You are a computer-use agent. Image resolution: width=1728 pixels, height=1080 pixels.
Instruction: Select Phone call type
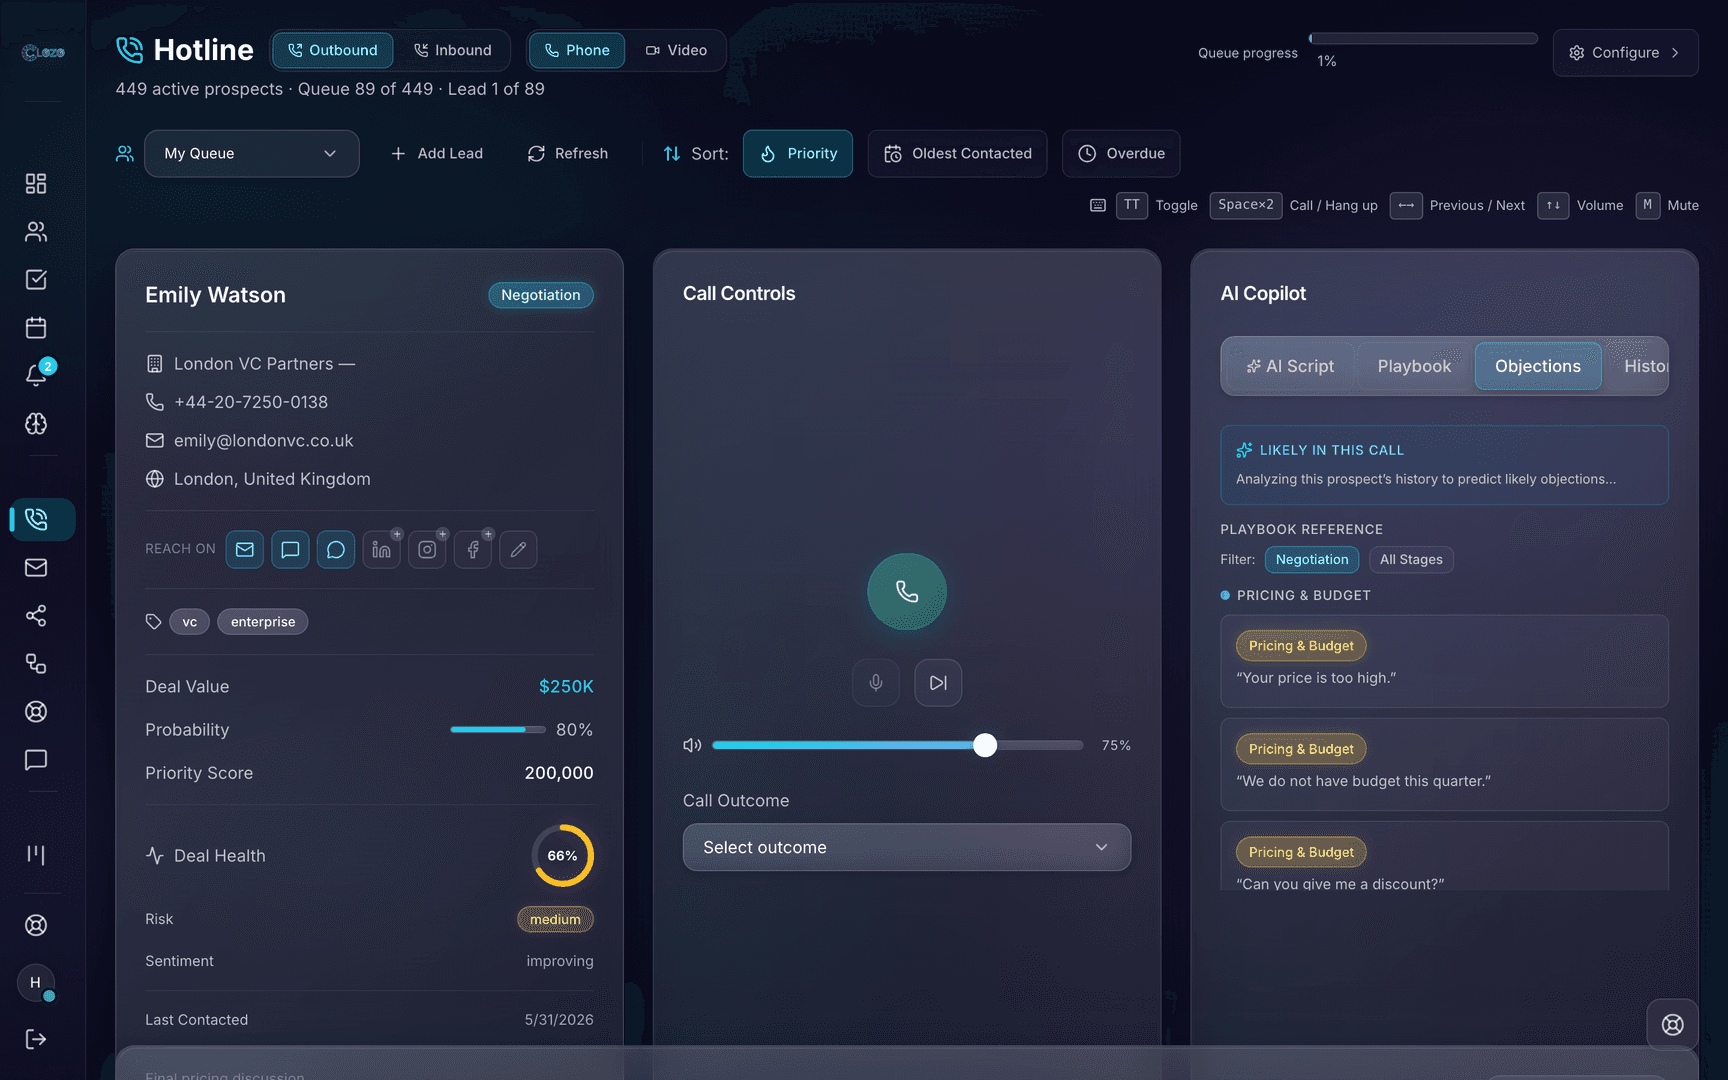pyautogui.click(x=577, y=50)
